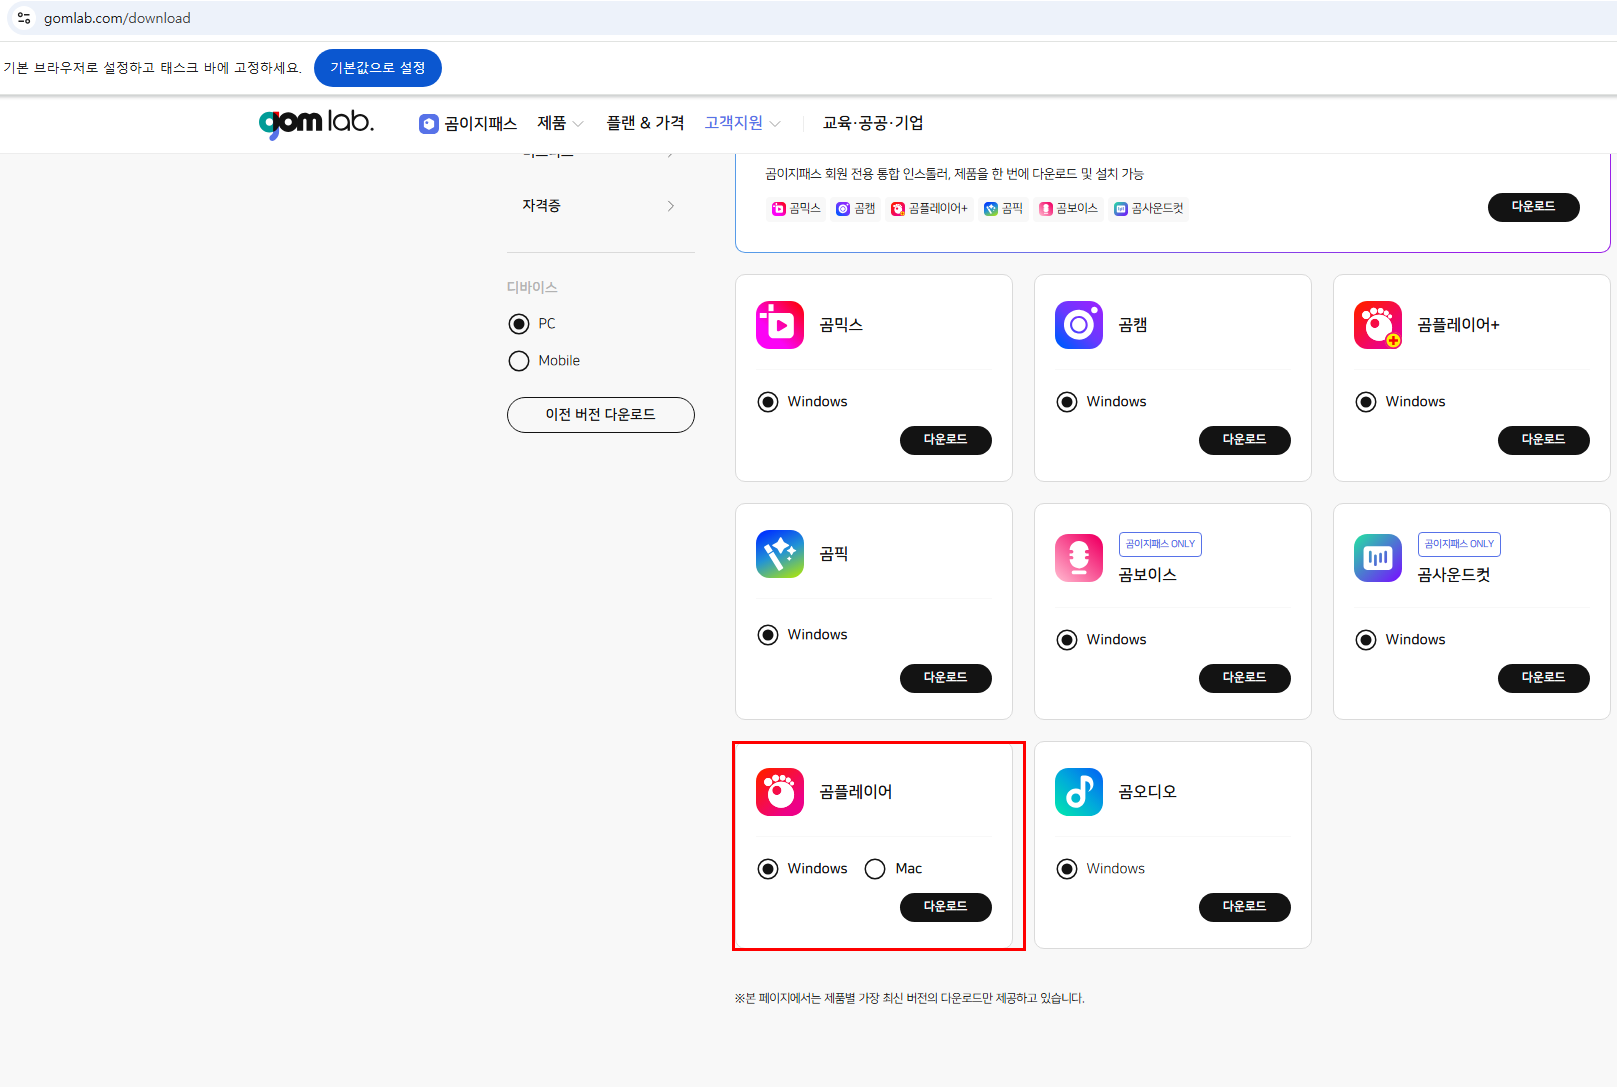Select Windows for 곰보이스

[x=1067, y=640]
